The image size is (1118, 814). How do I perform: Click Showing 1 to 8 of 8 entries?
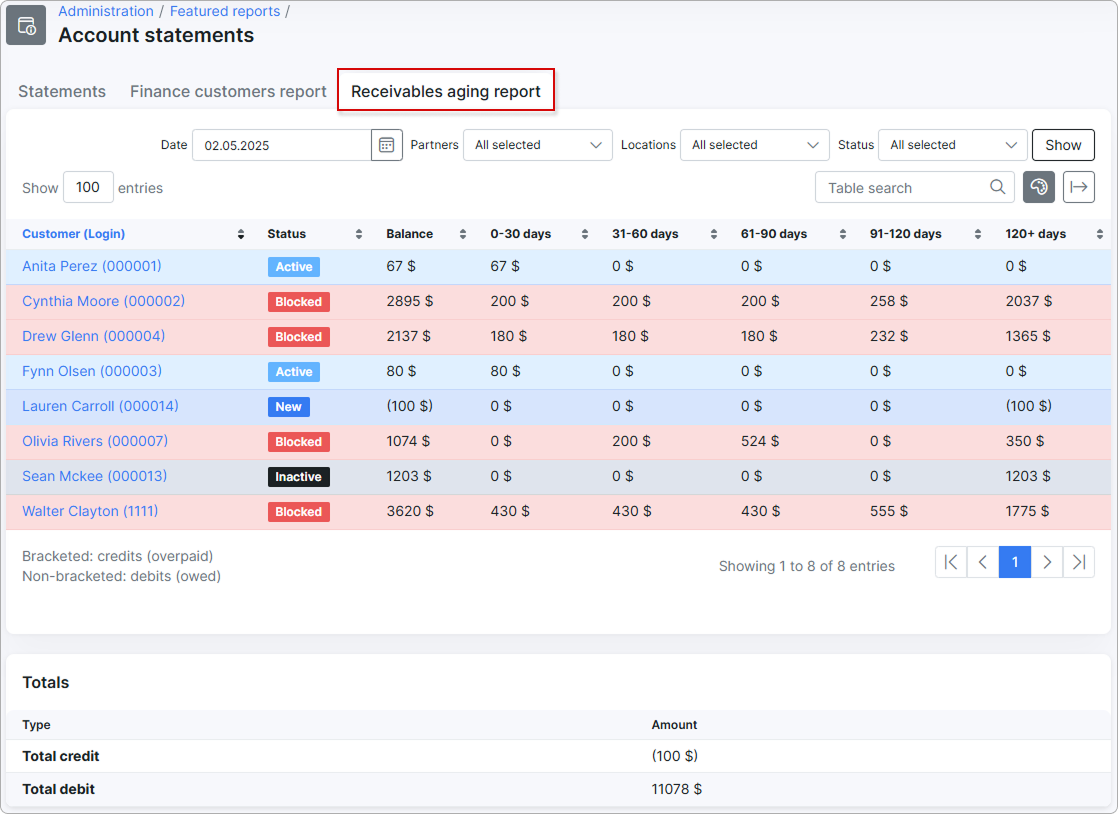pyautogui.click(x=806, y=566)
